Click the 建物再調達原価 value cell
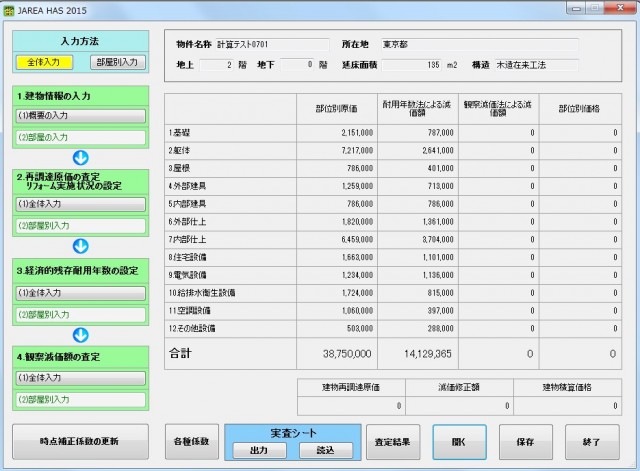The width and height of the screenshot is (640, 471). [351, 406]
